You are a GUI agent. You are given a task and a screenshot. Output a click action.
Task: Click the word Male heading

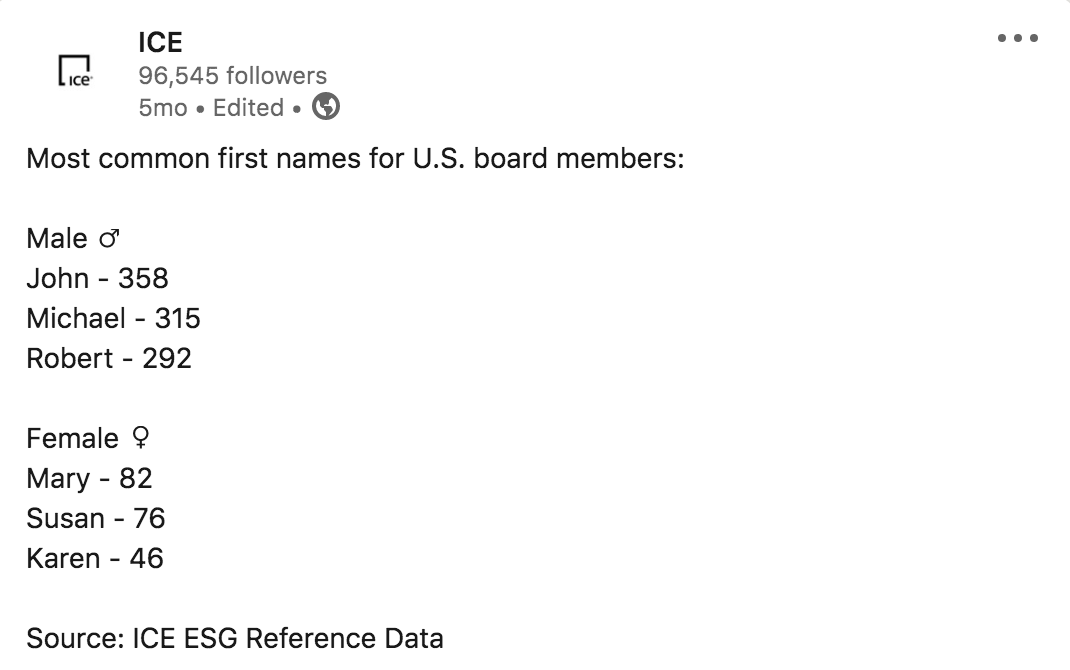pos(57,239)
